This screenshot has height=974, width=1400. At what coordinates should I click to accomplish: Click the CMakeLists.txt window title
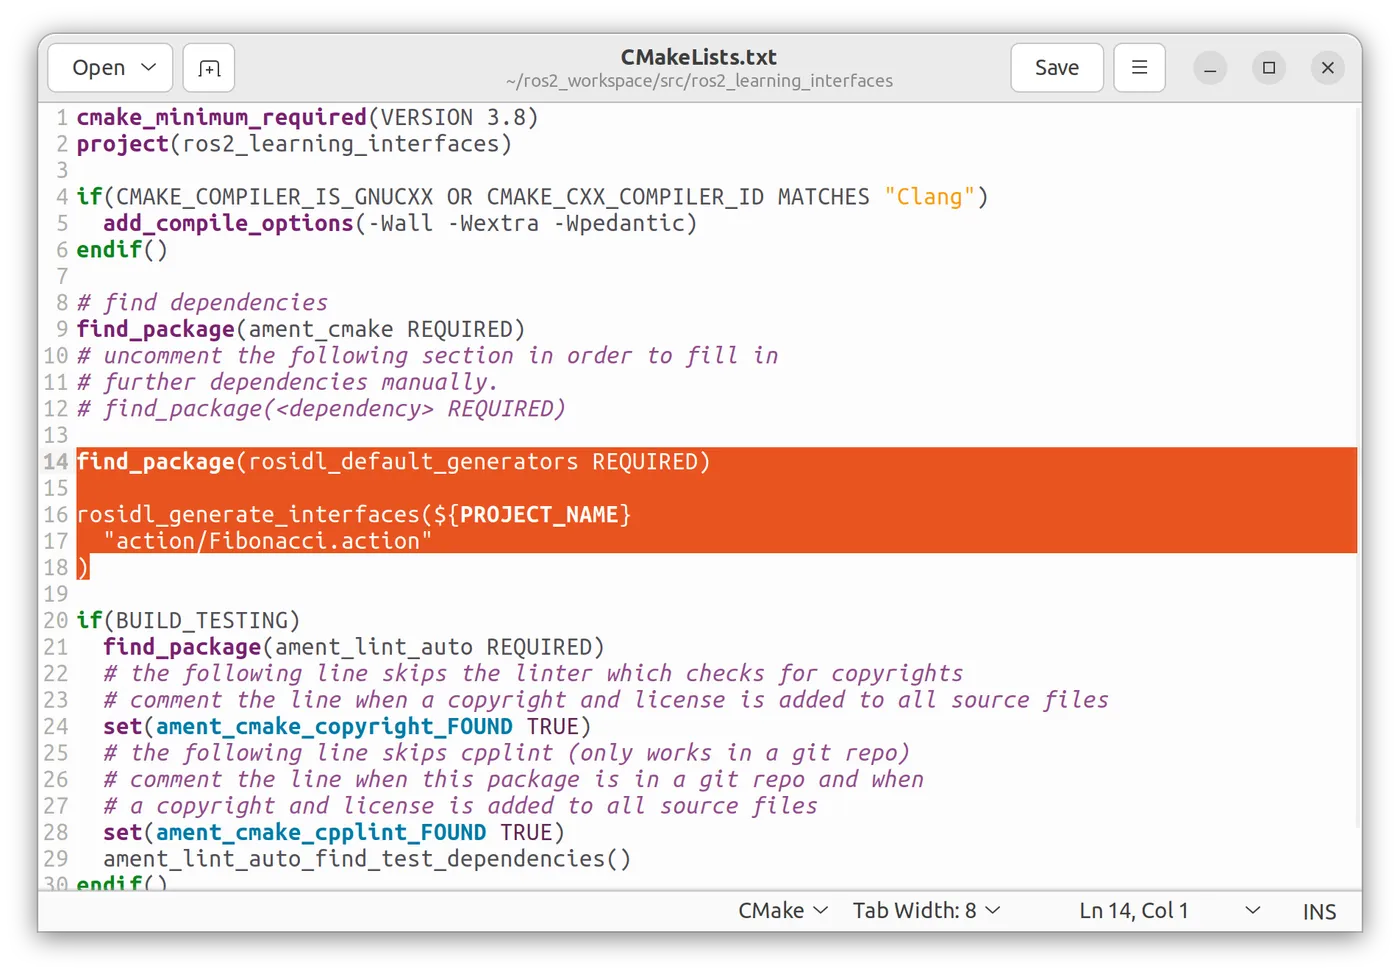[699, 58]
